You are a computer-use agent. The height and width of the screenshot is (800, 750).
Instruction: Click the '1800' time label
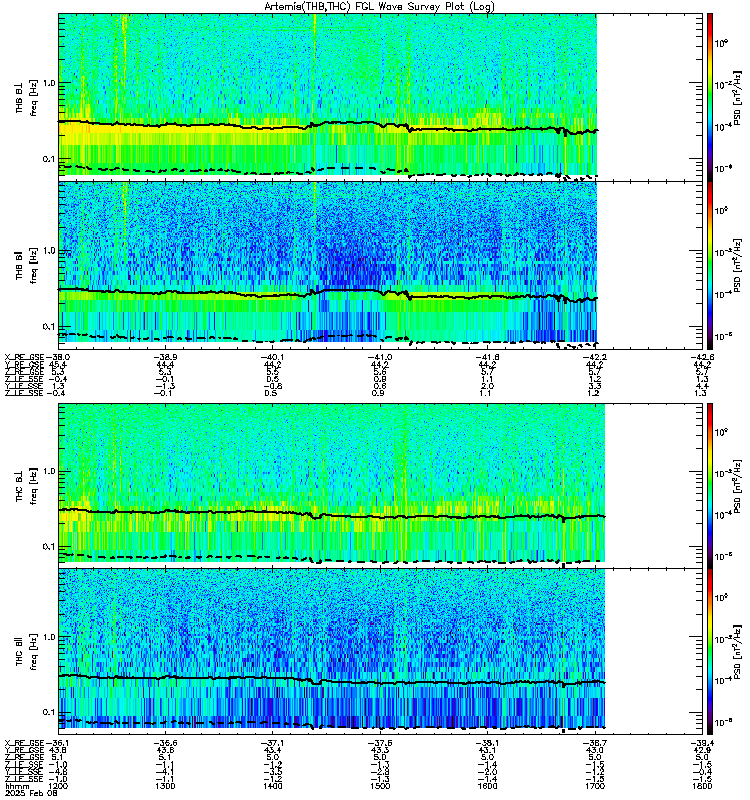[703, 786]
